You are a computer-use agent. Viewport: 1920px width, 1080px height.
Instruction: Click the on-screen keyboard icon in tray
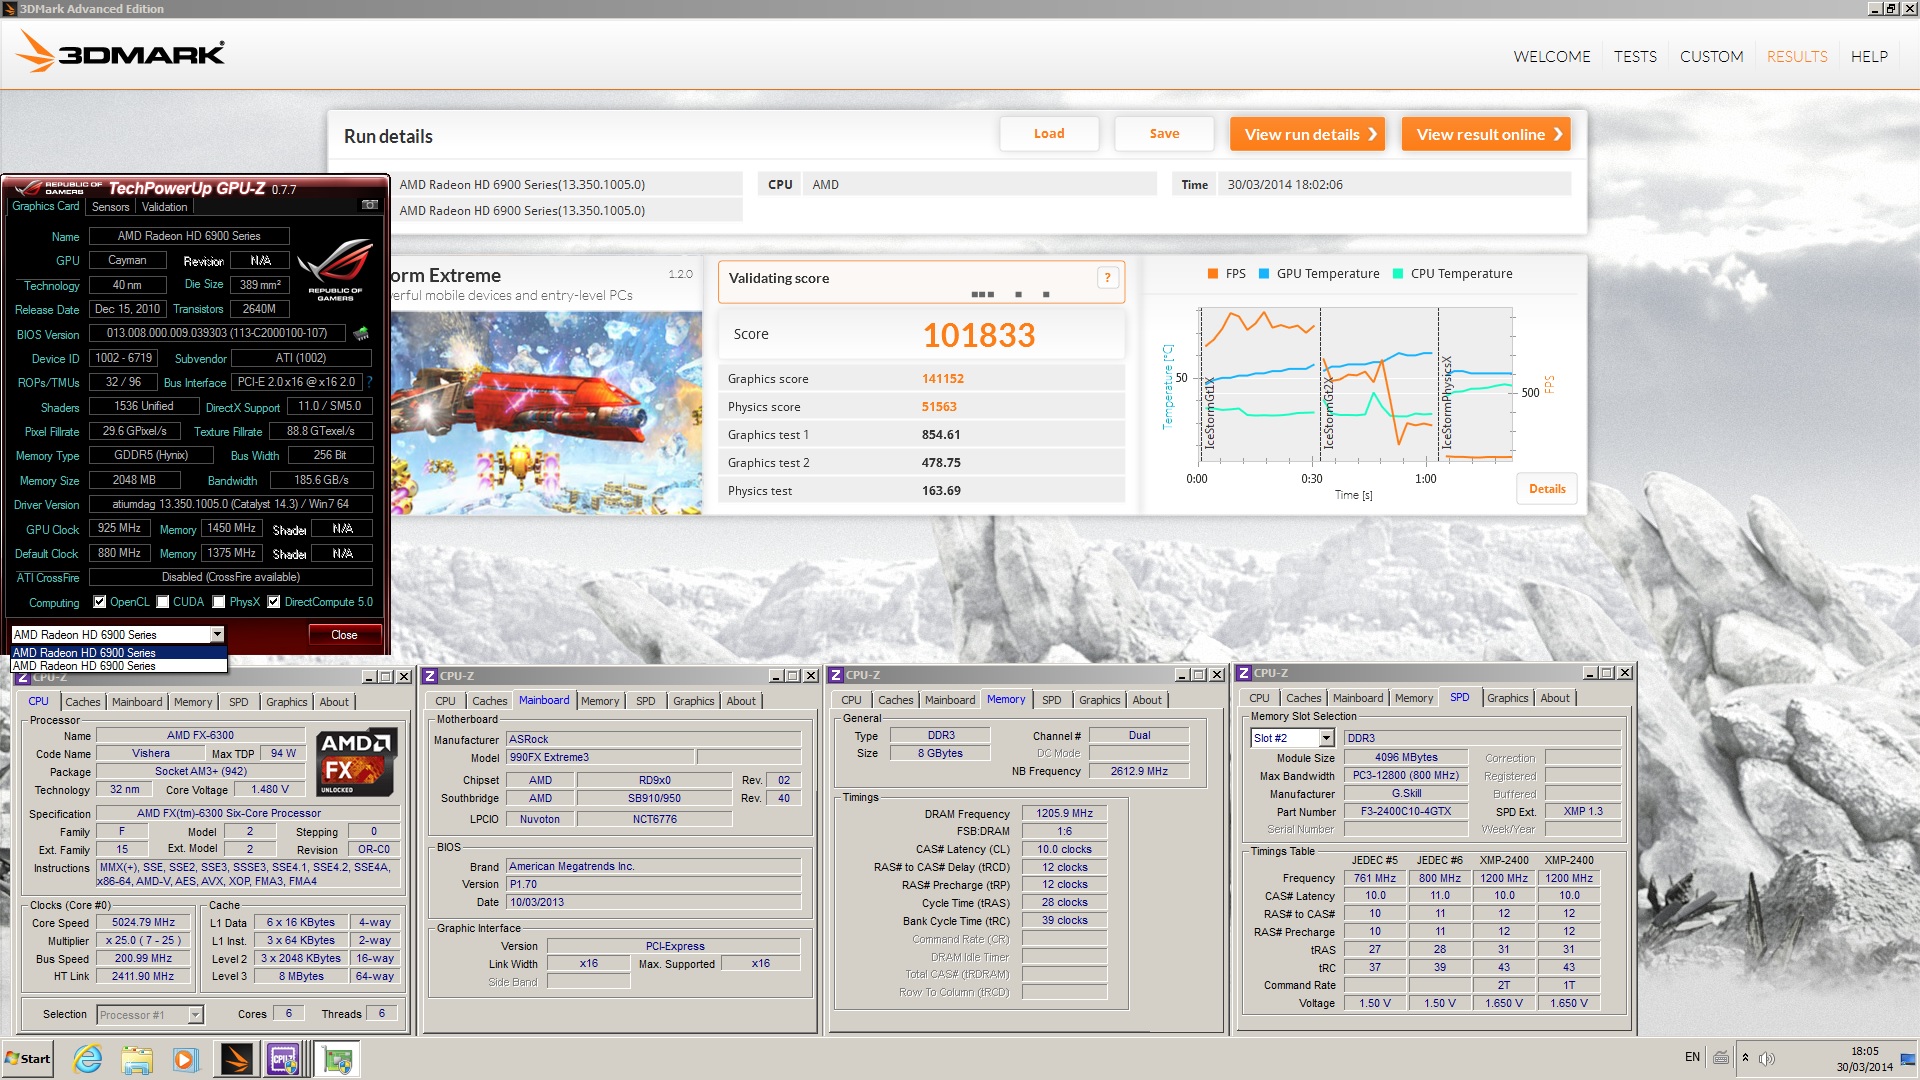[1721, 1057]
